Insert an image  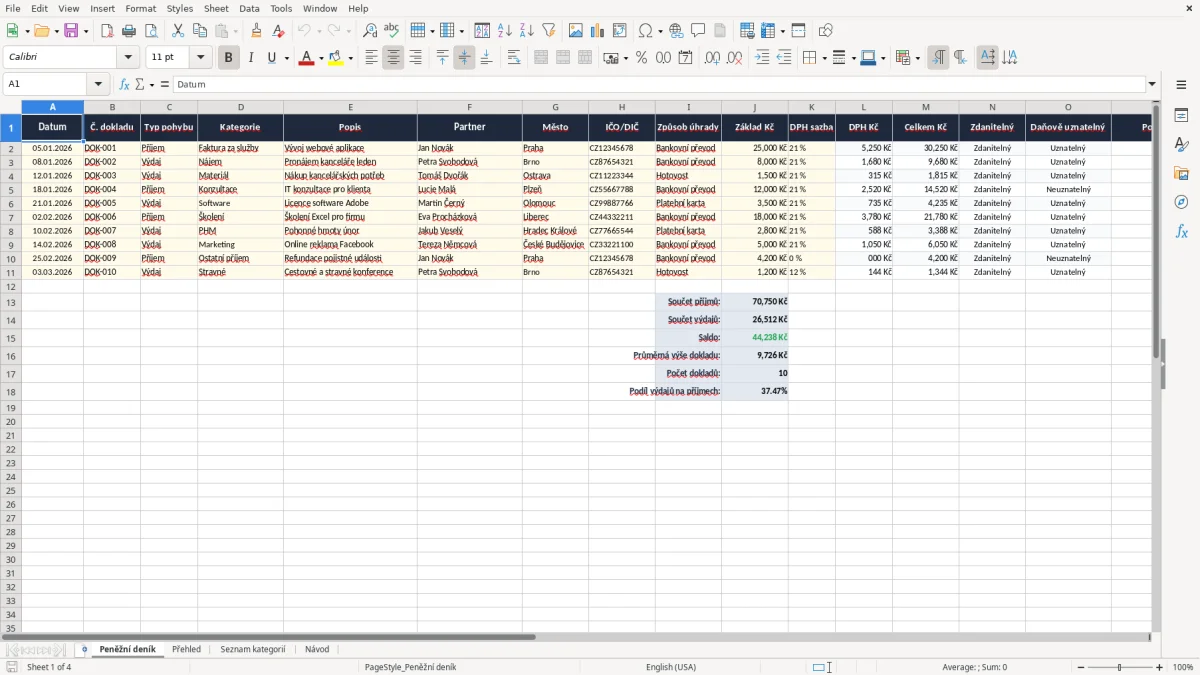pos(576,31)
